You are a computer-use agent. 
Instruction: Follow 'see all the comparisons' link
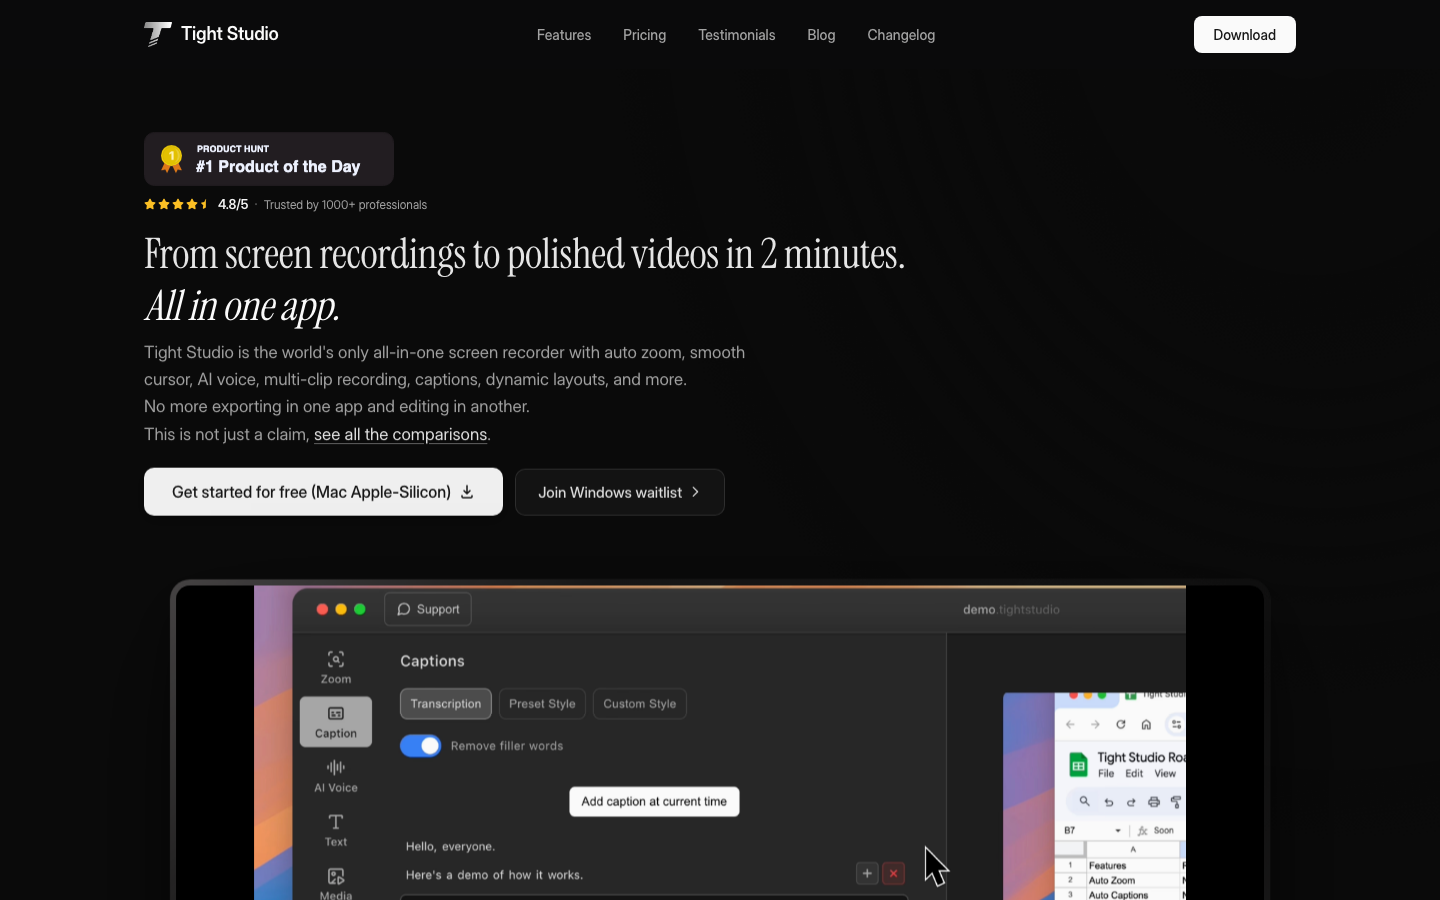point(400,434)
